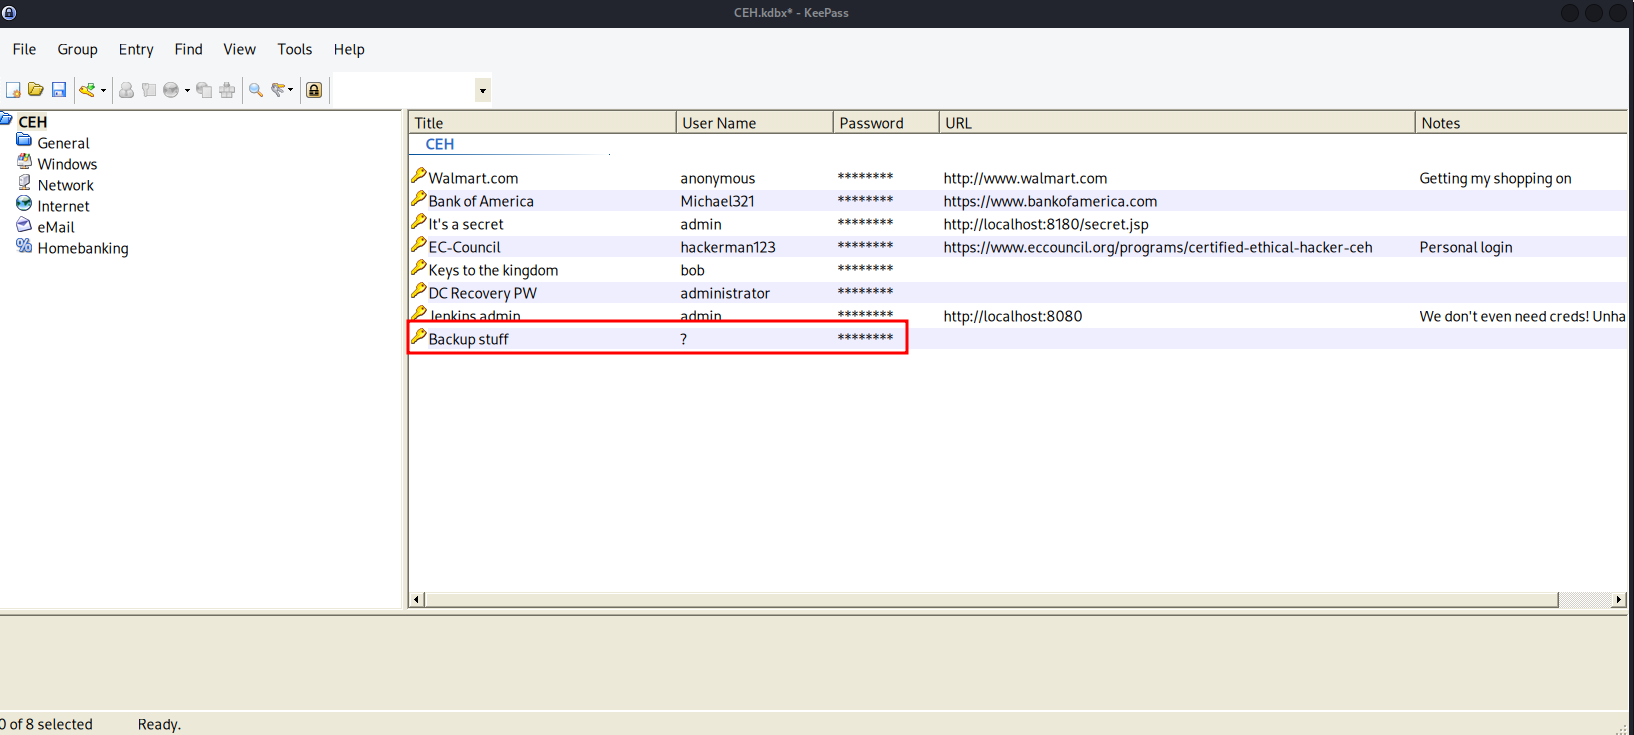The height and width of the screenshot is (735, 1634).
Task: Select the CEH root group label
Action: [x=33, y=122]
